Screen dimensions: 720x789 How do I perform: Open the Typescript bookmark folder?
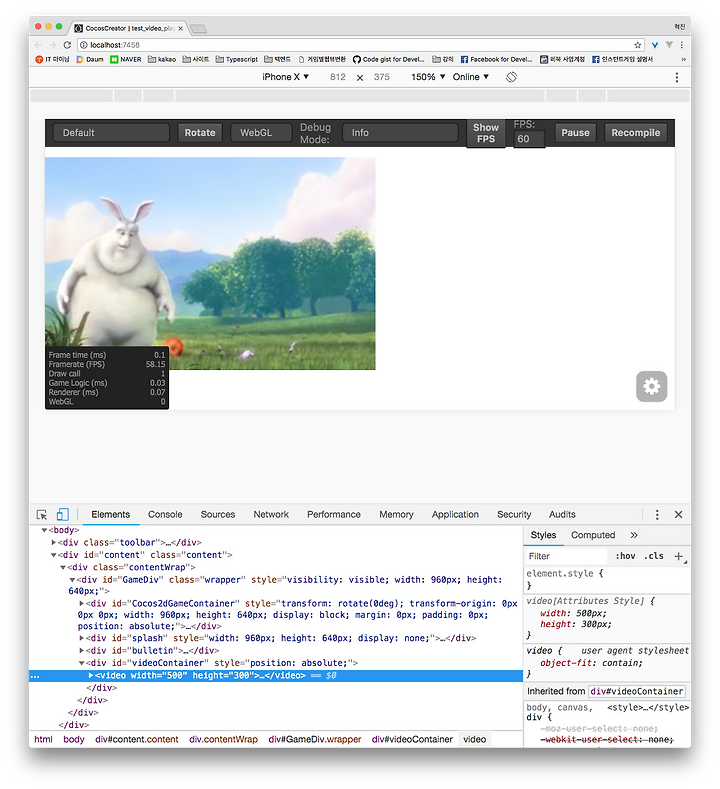click(236, 59)
